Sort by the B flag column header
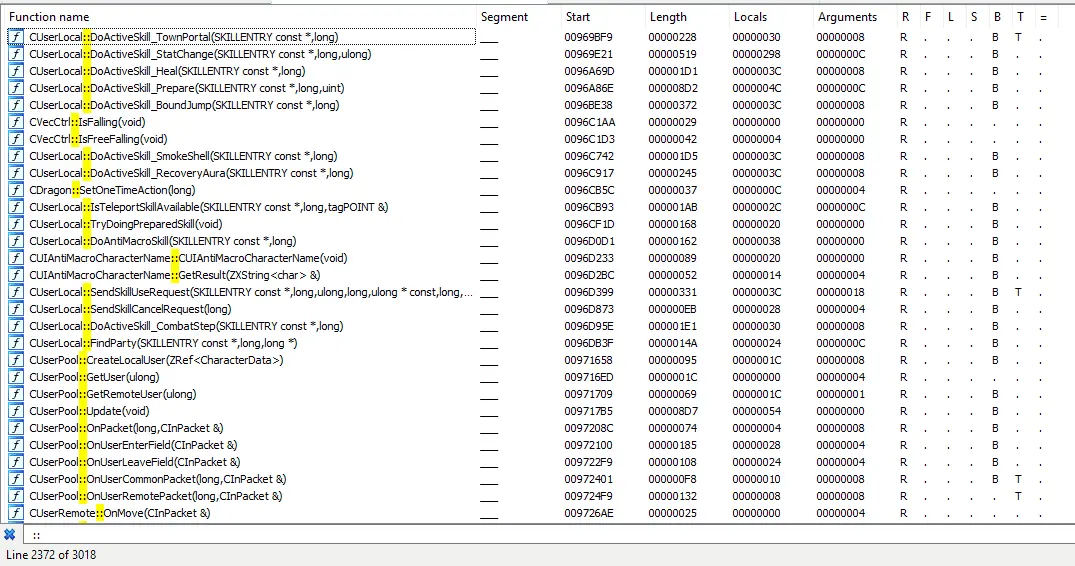The height and width of the screenshot is (566, 1075). point(997,17)
